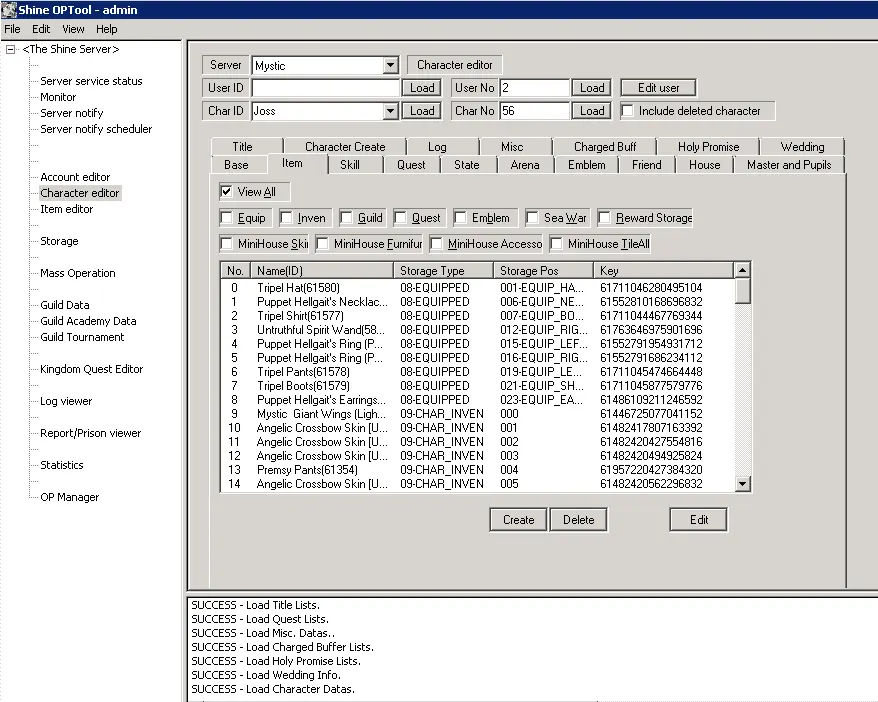This screenshot has width=878, height=702.
Task: Click Load next to Char ID
Action: 422,111
